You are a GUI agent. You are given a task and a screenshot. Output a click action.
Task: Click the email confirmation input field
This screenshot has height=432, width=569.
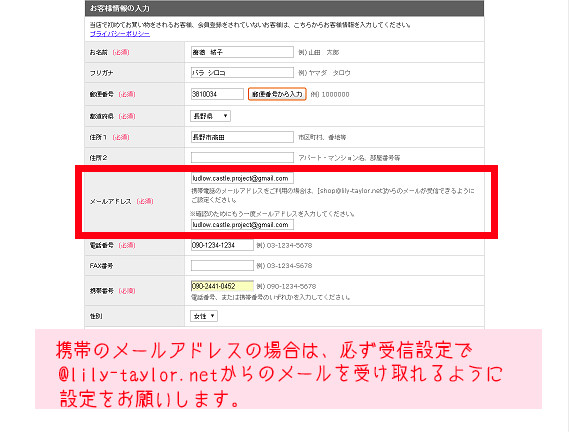coord(242,225)
